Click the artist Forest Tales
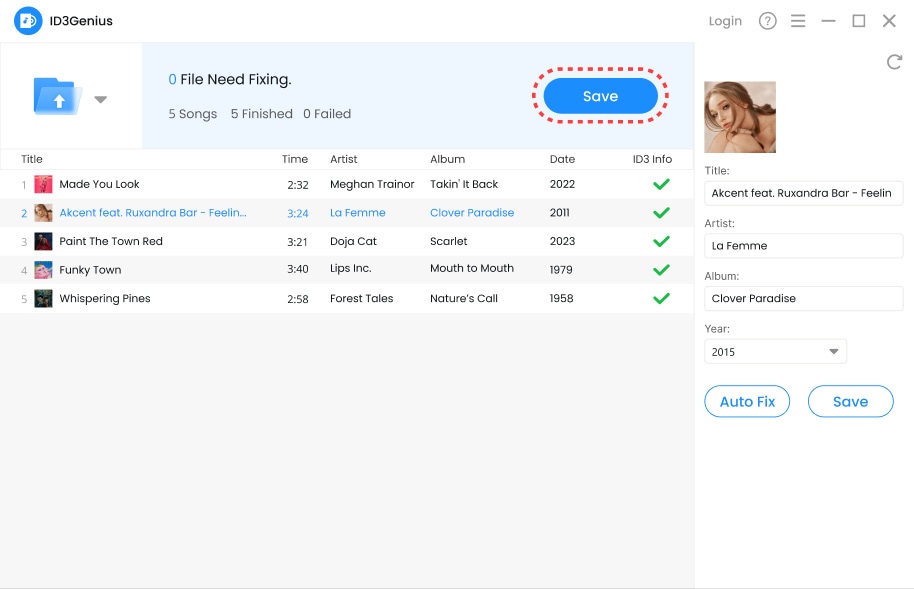The image size is (914, 589). pos(361,299)
